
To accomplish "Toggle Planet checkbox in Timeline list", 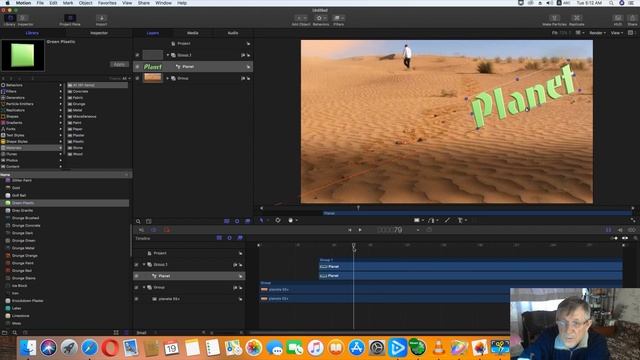I will [136, 276].
